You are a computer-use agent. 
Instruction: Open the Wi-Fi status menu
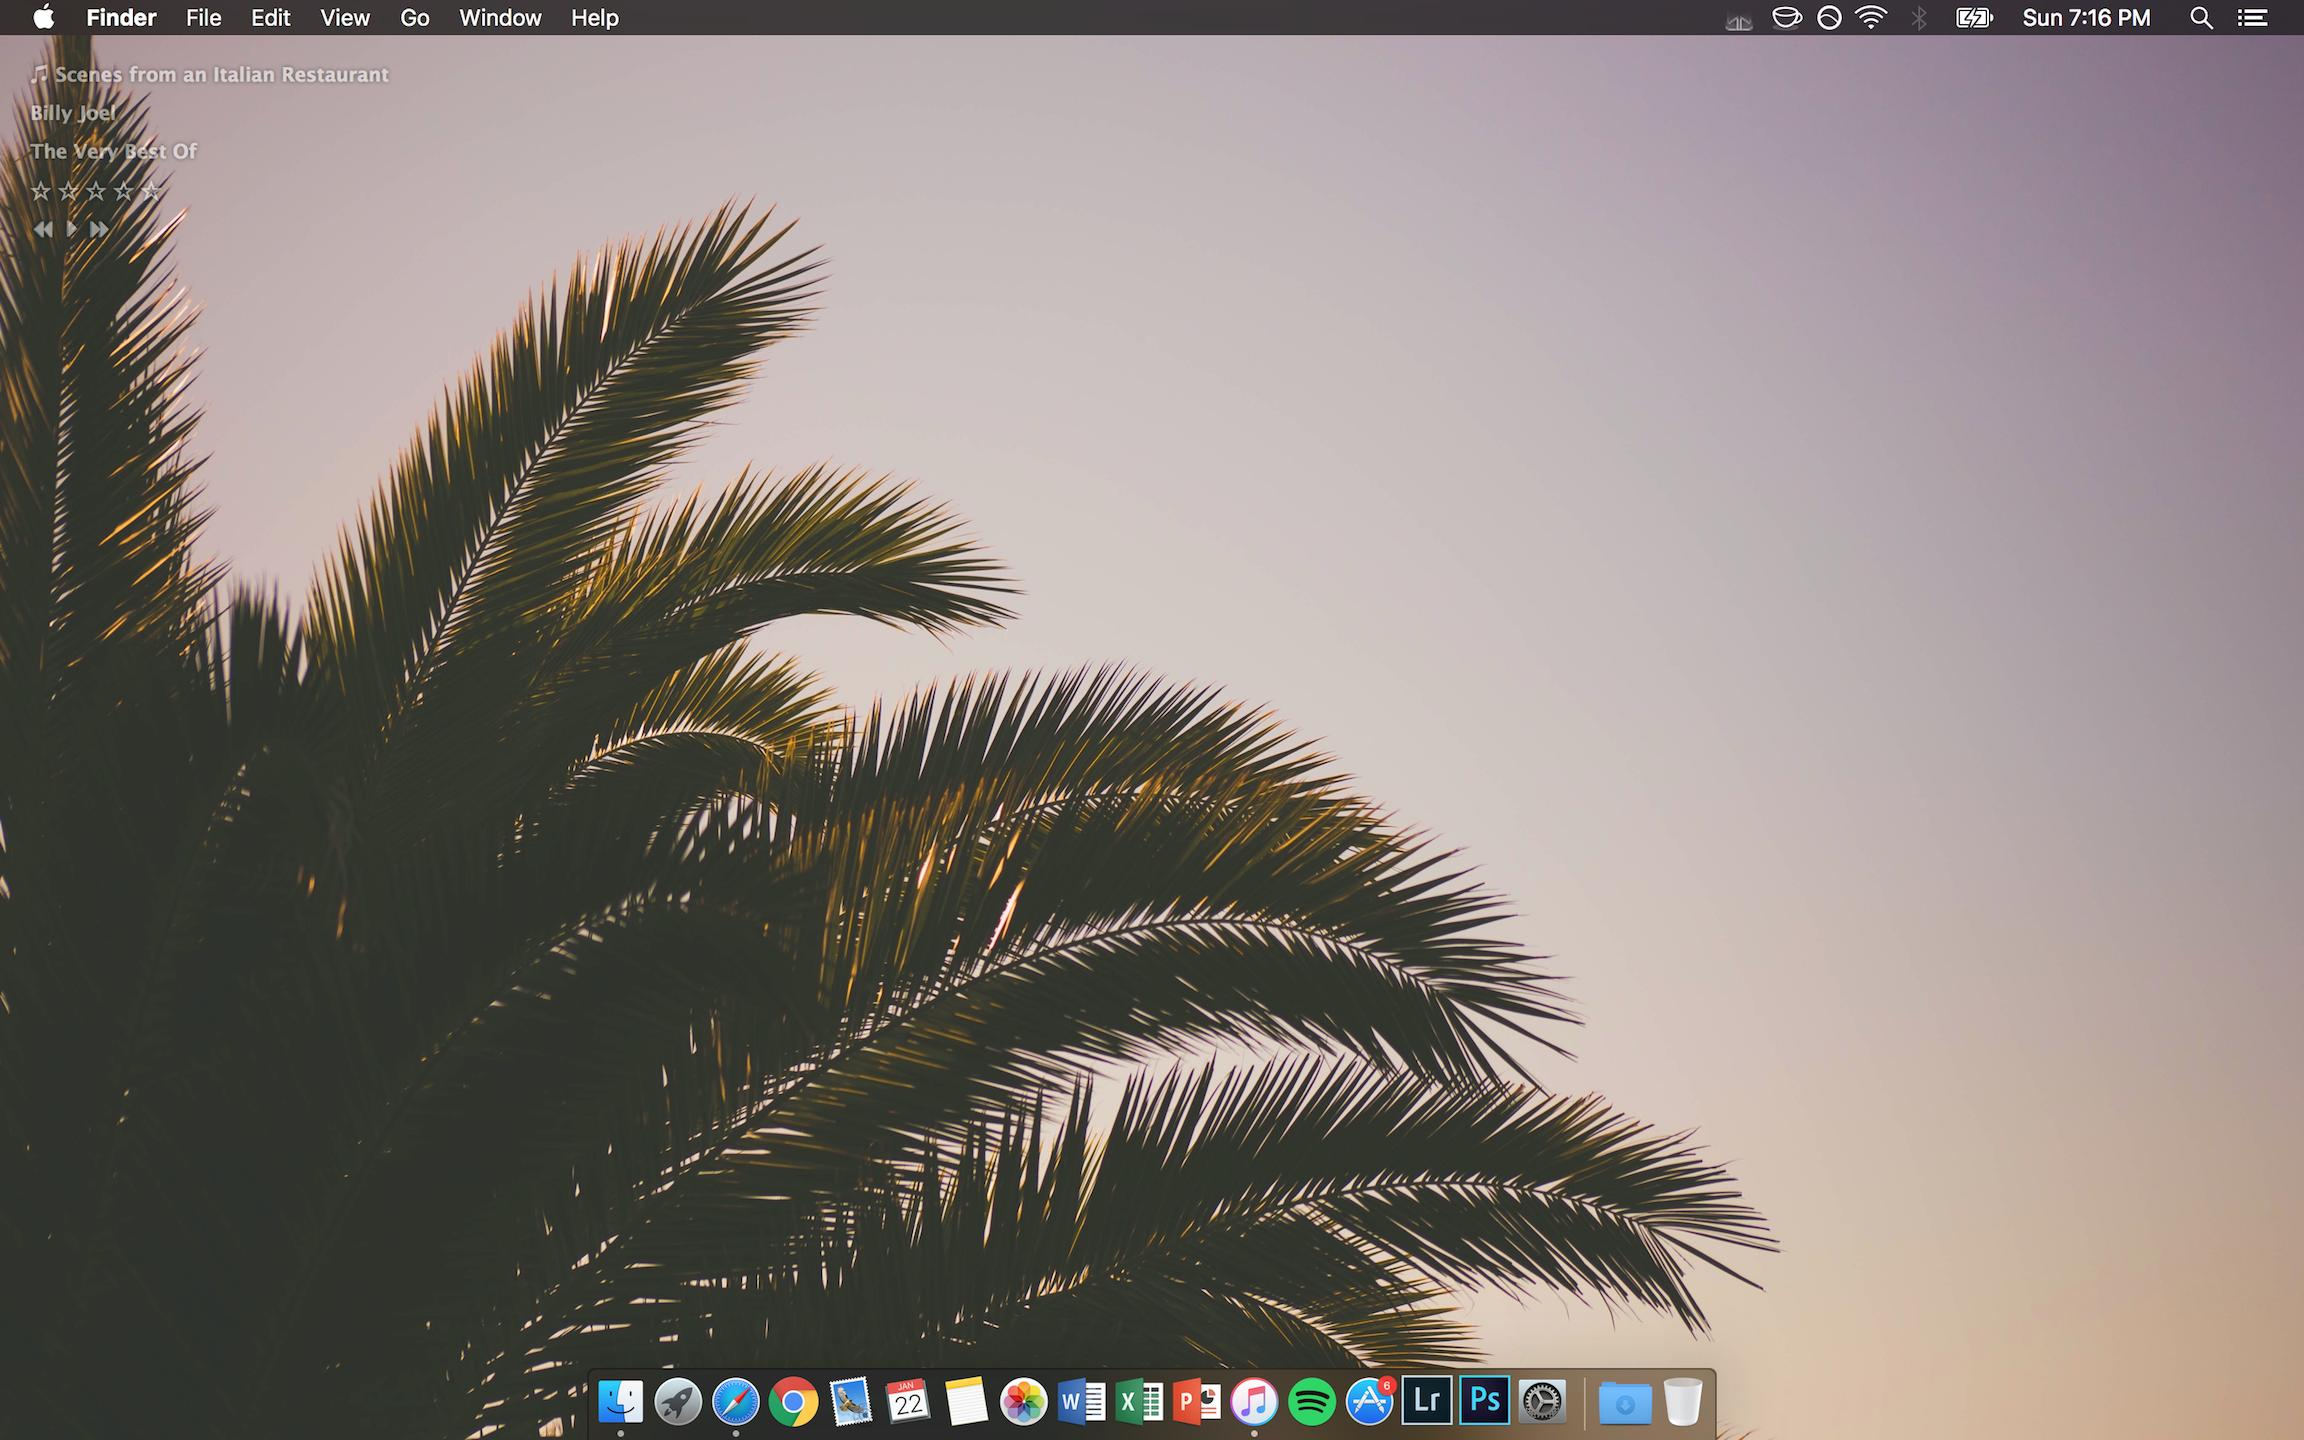click(x=1871, y=18)
